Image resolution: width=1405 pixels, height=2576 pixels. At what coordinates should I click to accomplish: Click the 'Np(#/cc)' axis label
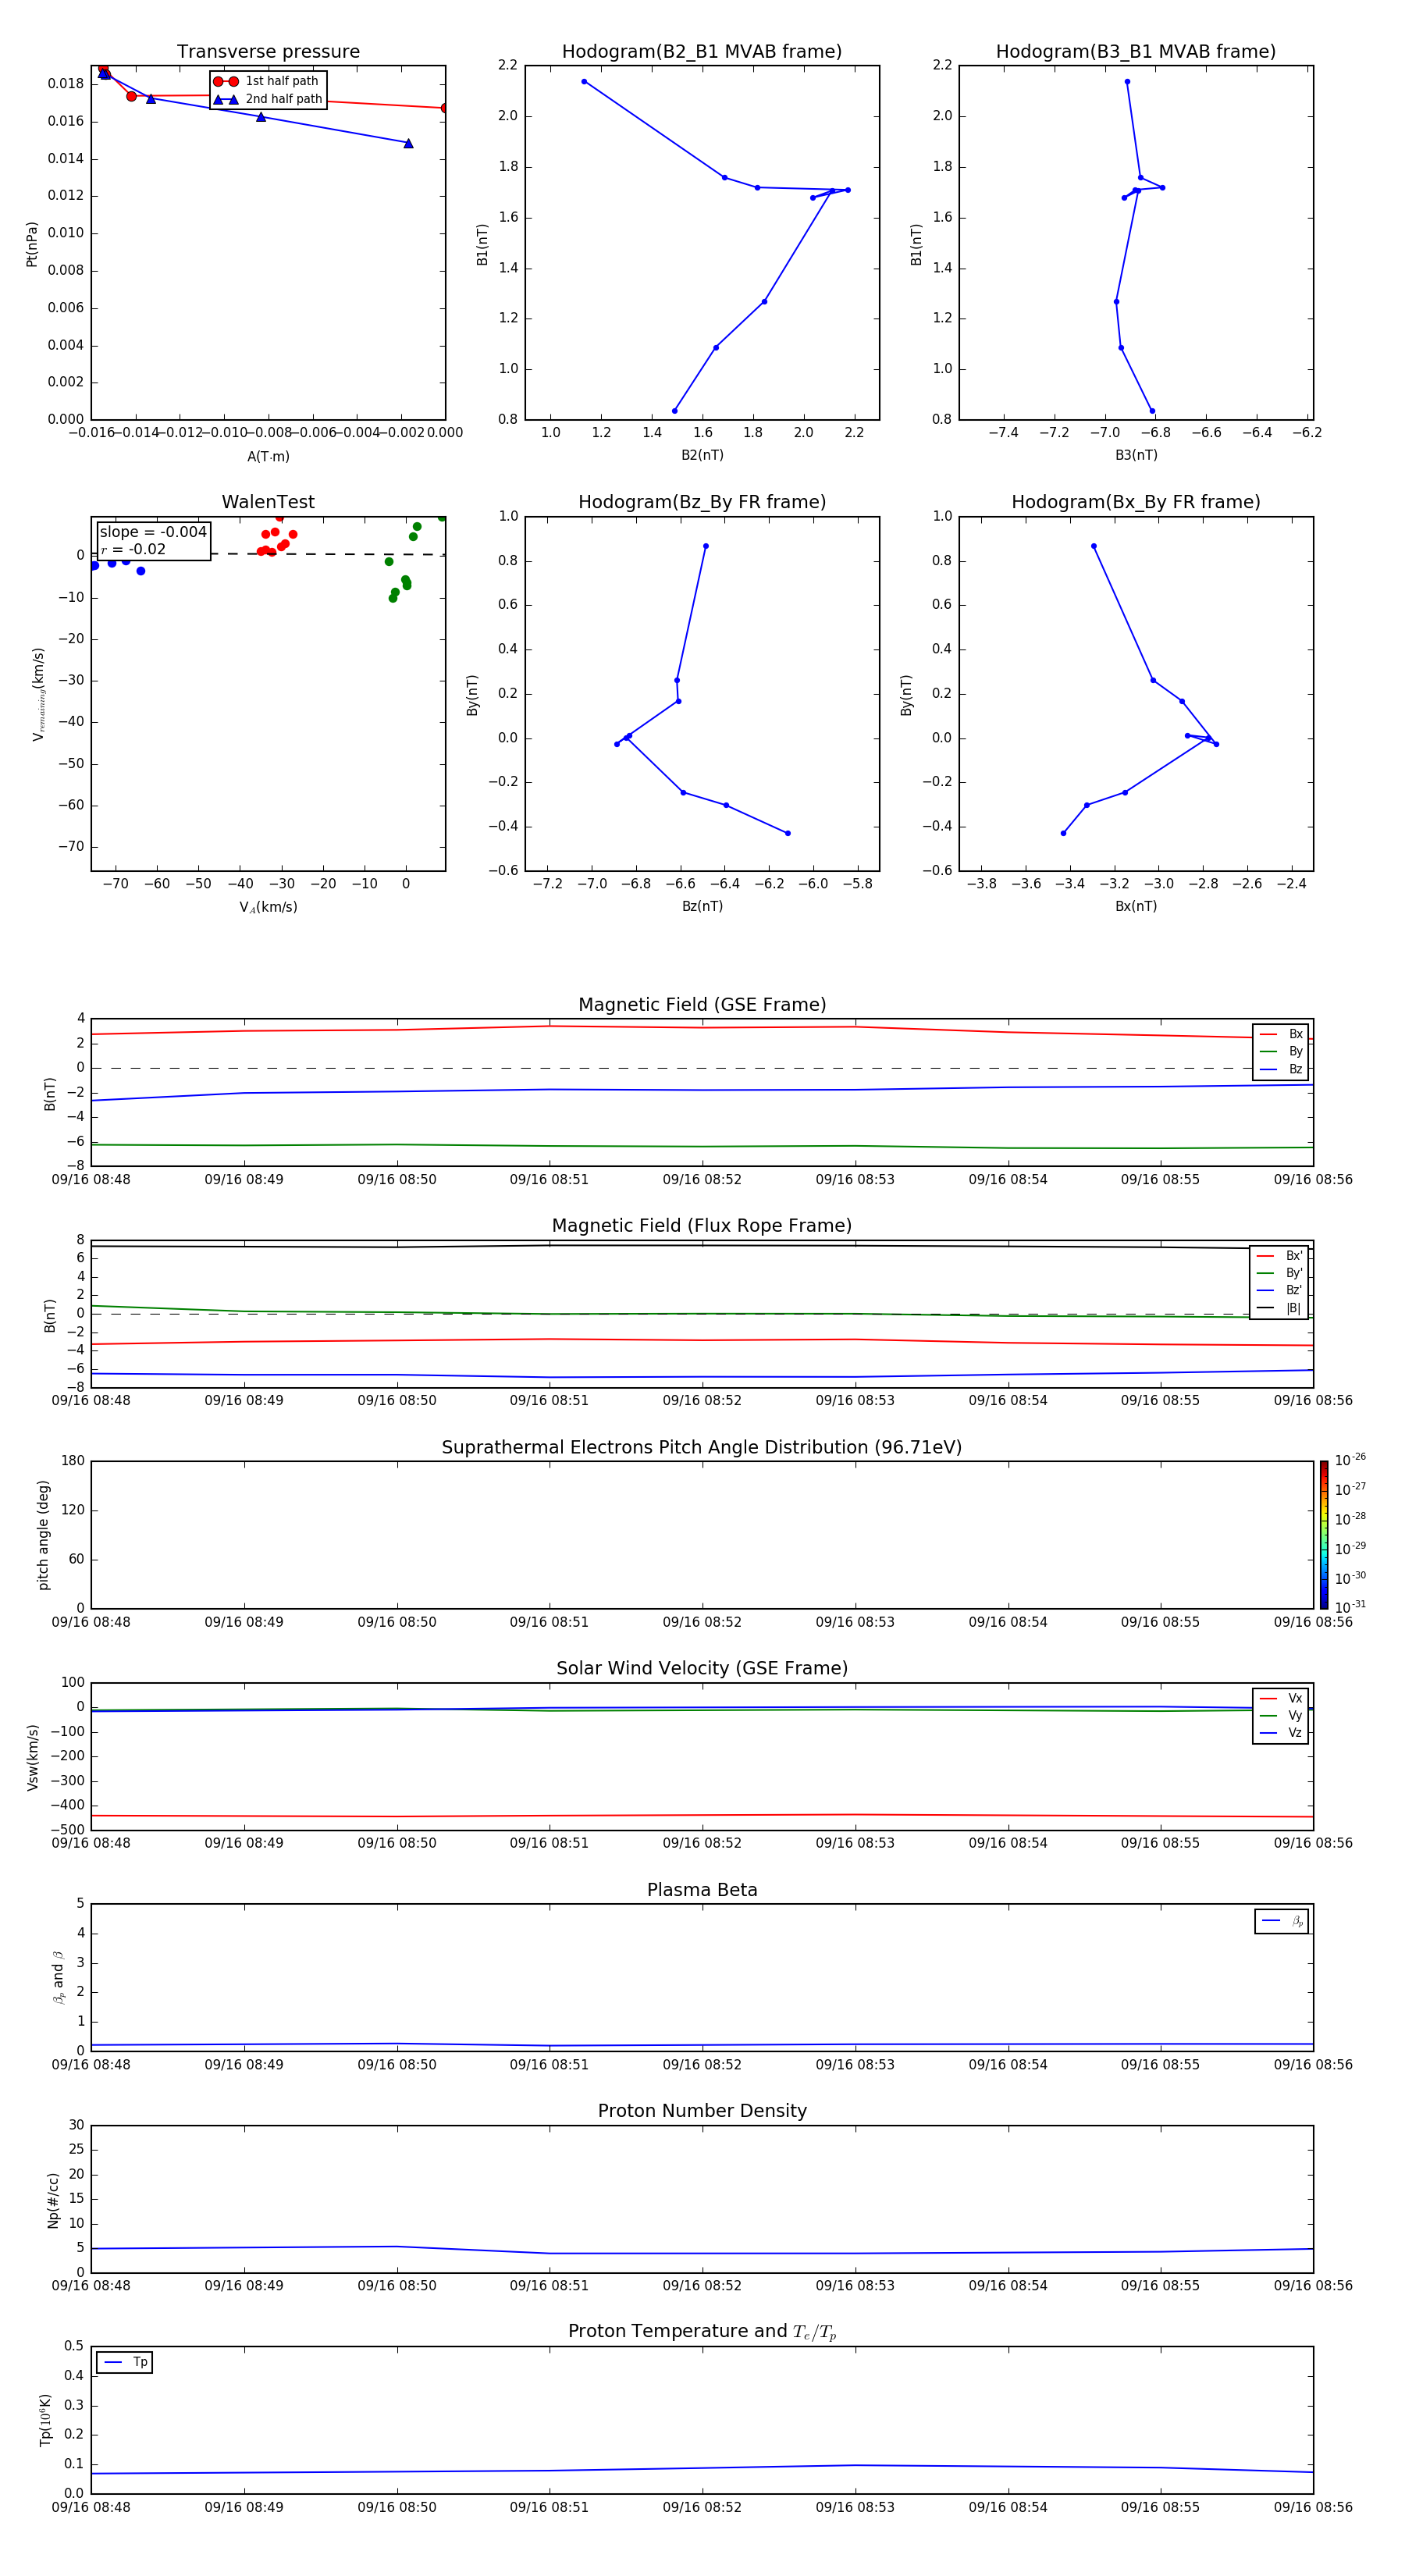point(53,2199)
